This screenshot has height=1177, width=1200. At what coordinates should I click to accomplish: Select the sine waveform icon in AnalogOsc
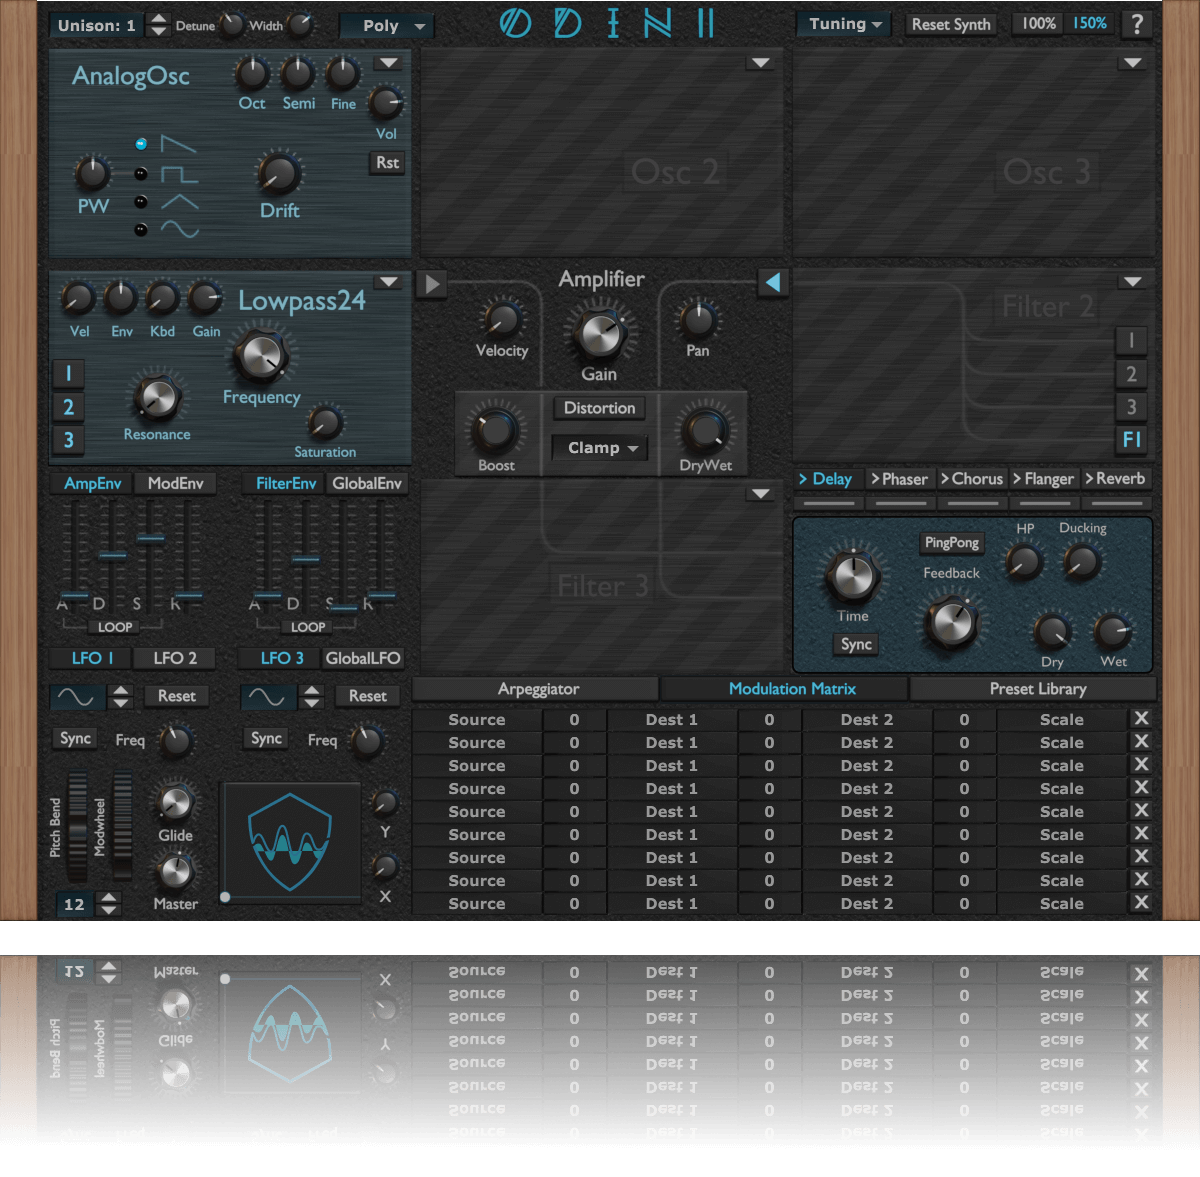[179, 230]
